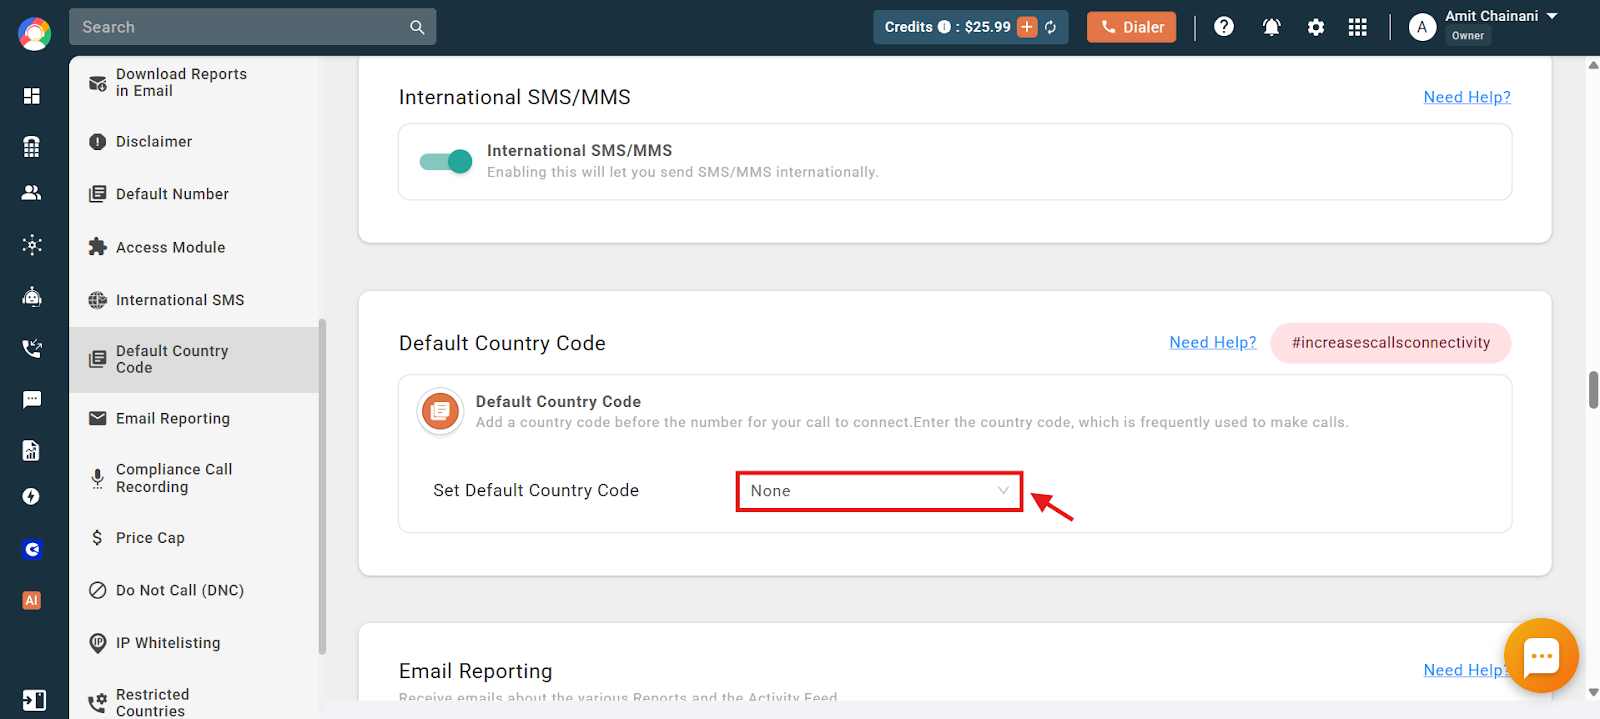Open the messages chat icon in left rail
Screen dimensions: 1600x719
[x=32, y=400]
